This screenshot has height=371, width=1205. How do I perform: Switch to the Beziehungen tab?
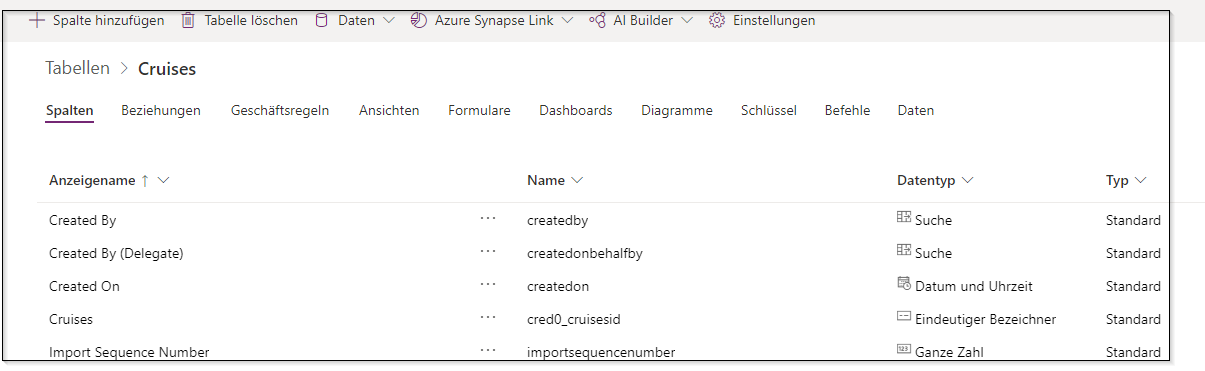[x=161, y=110]
